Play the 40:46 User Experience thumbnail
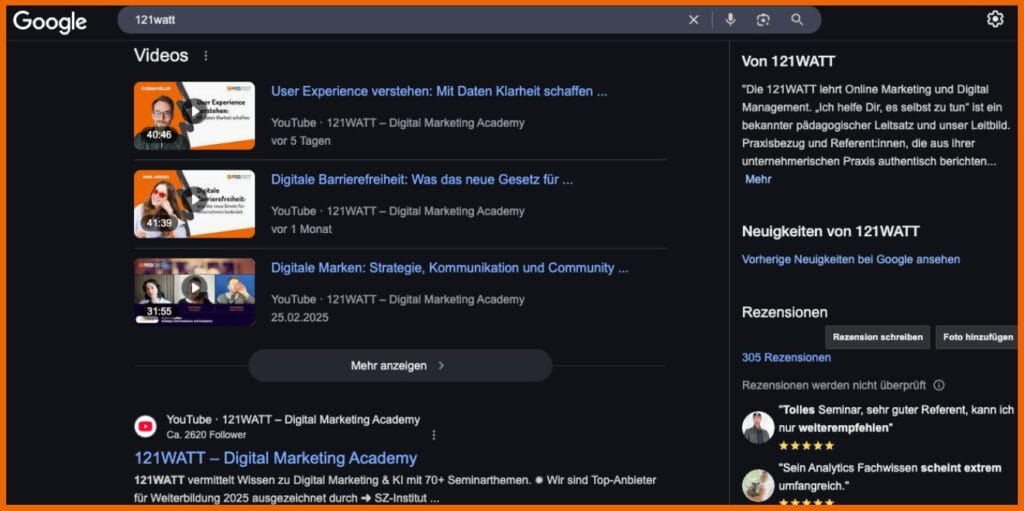Image resolution: width=1024 pixels, height=511 pixels. [x=194, y=115]
